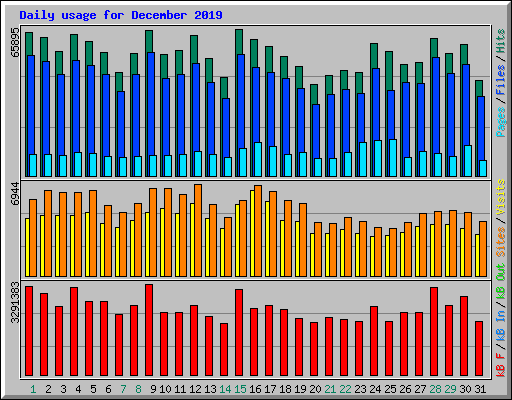This screenshot has height=400, width=512.
Task: Click green weekend day label 28
Action: (435, 389)
